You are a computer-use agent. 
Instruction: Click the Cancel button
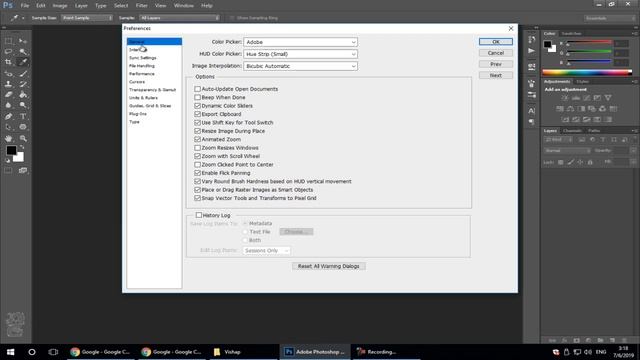(496, 53)
